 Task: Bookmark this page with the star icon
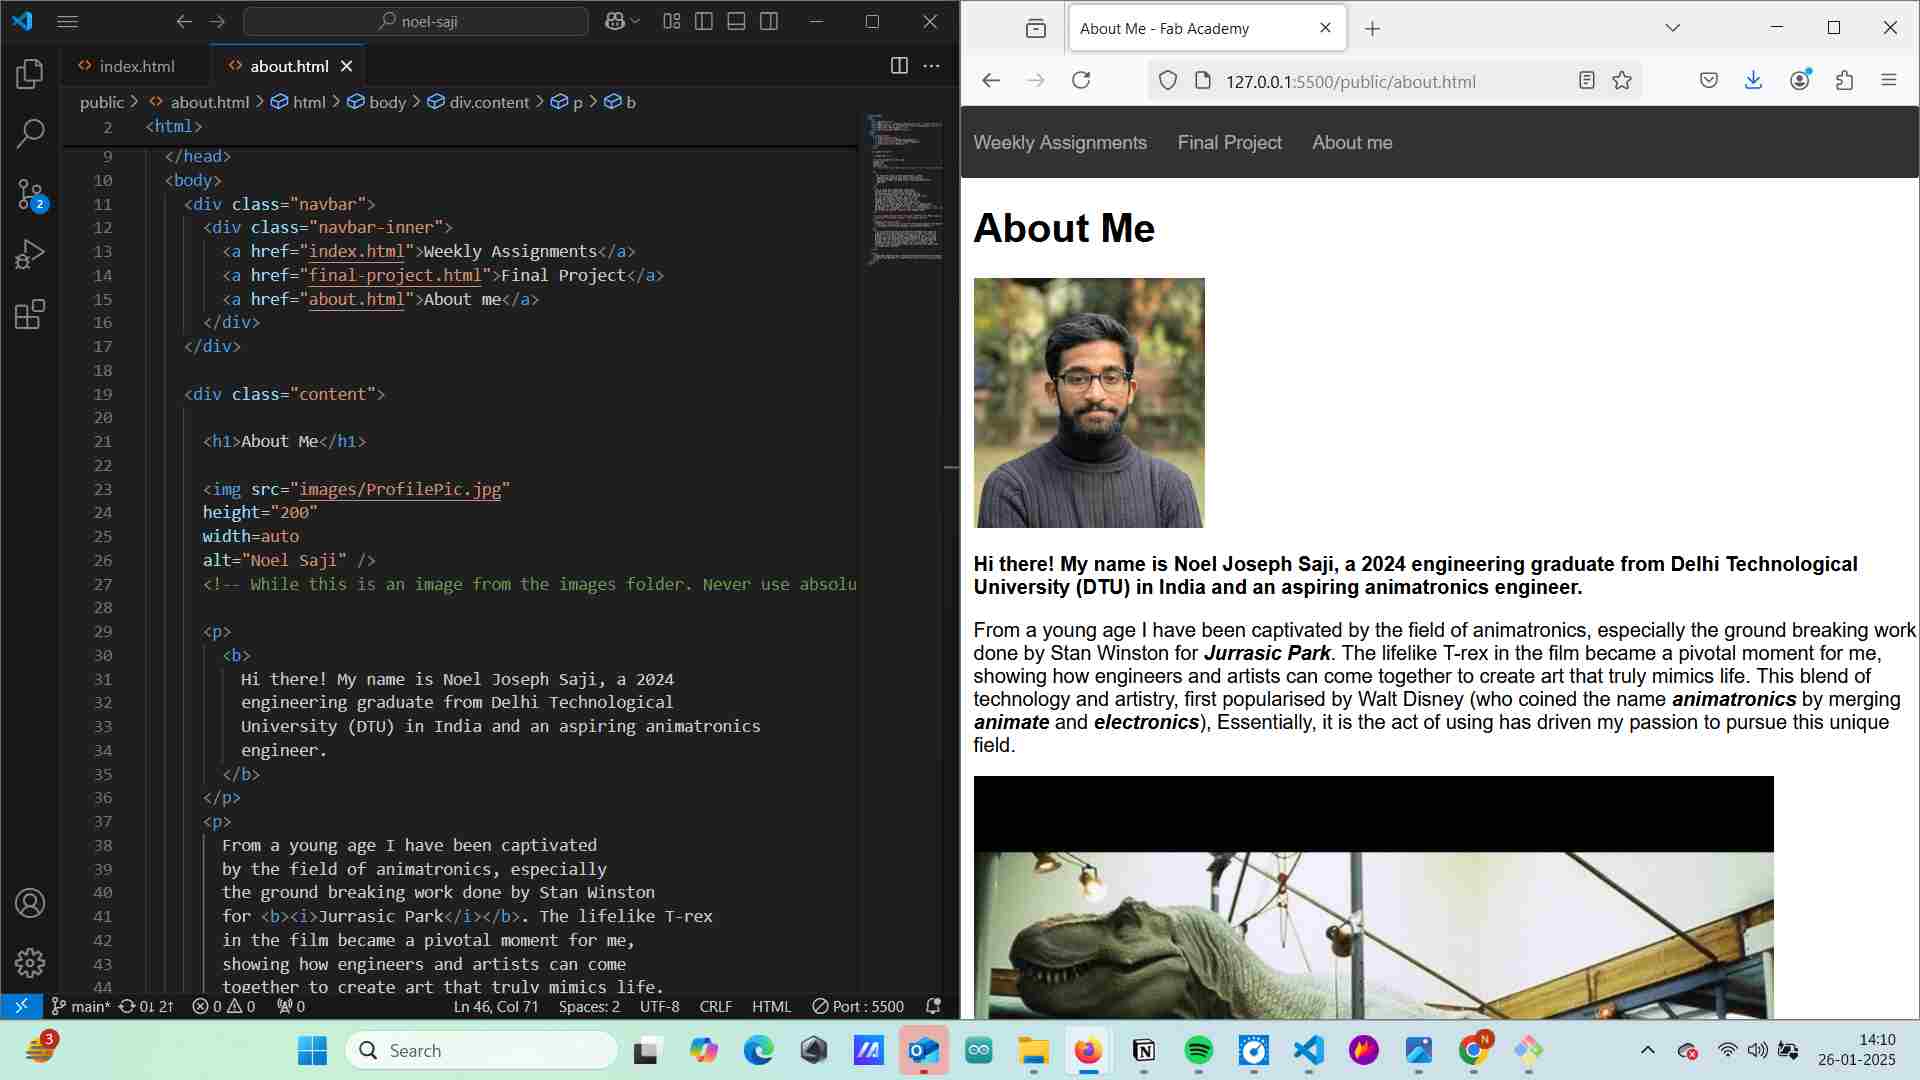click(1622, 81)
